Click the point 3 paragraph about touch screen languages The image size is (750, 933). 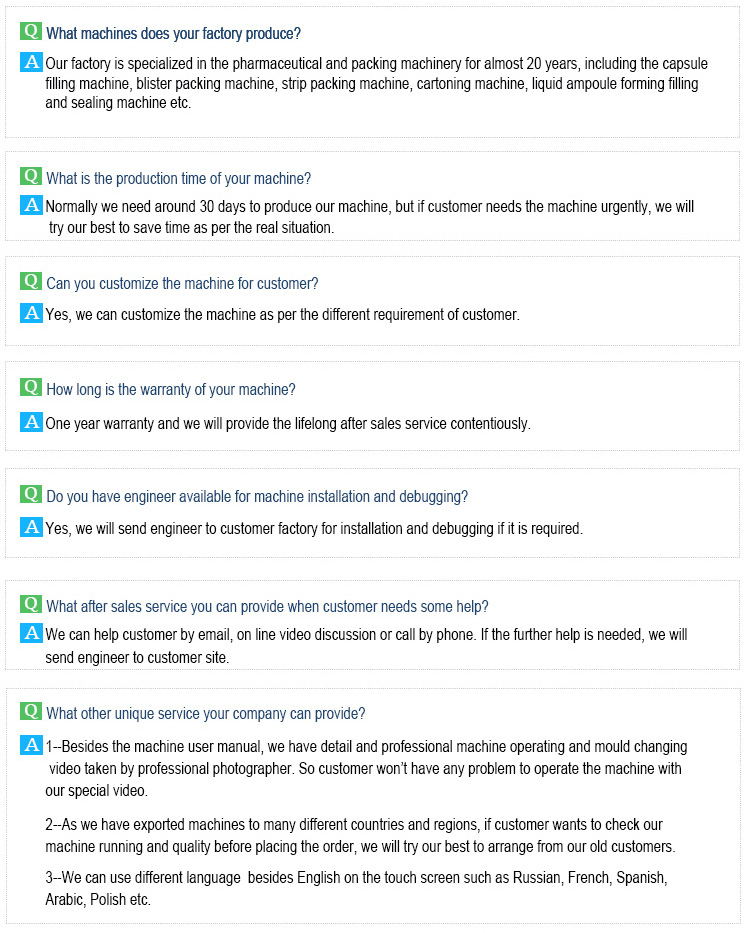point(356,888)
